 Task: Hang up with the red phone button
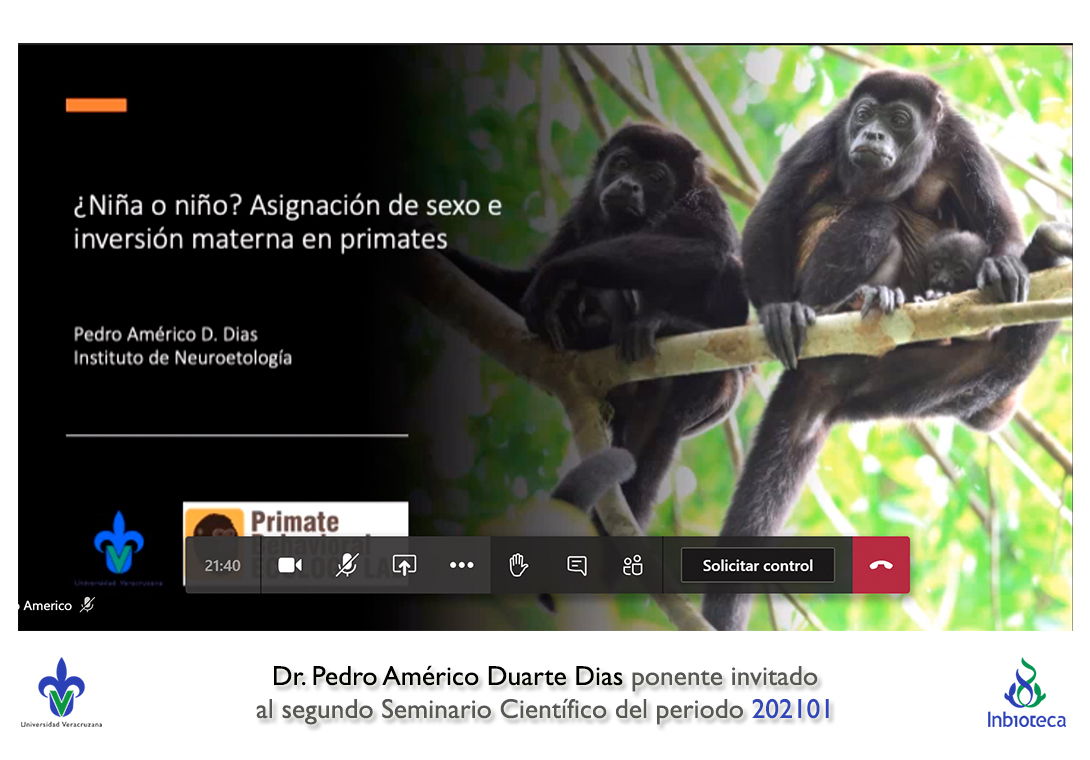click(880, 565)
